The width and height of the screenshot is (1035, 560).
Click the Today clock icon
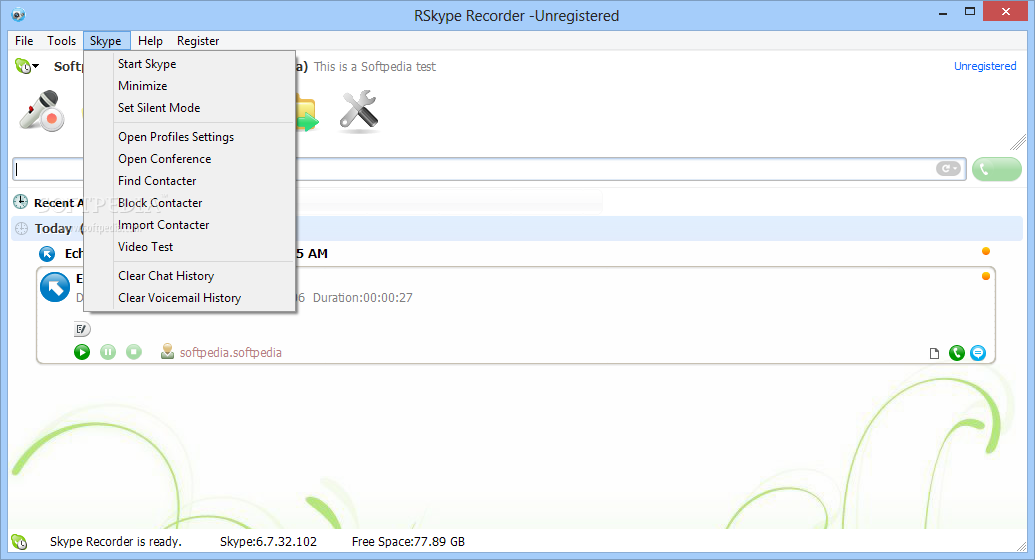22,228
